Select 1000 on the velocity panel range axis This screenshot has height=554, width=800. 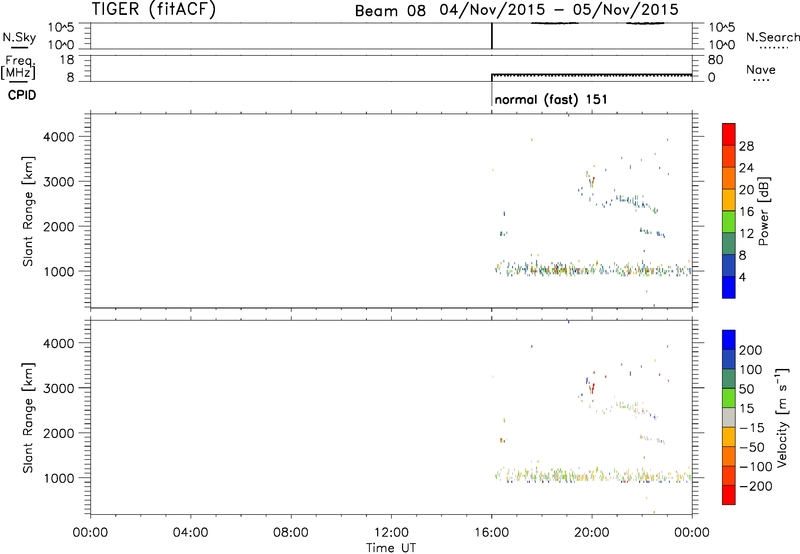58,478
